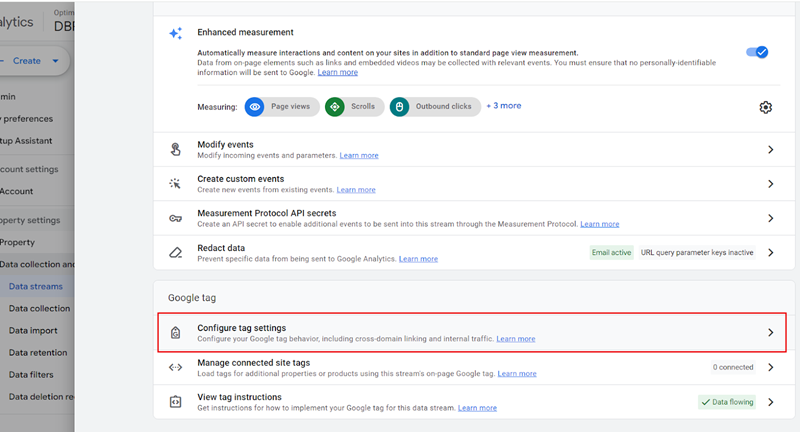The height and width of the screenshot is (432, 800).
Task: Open Learn more for View tag instructions
Action: point(477,408)
